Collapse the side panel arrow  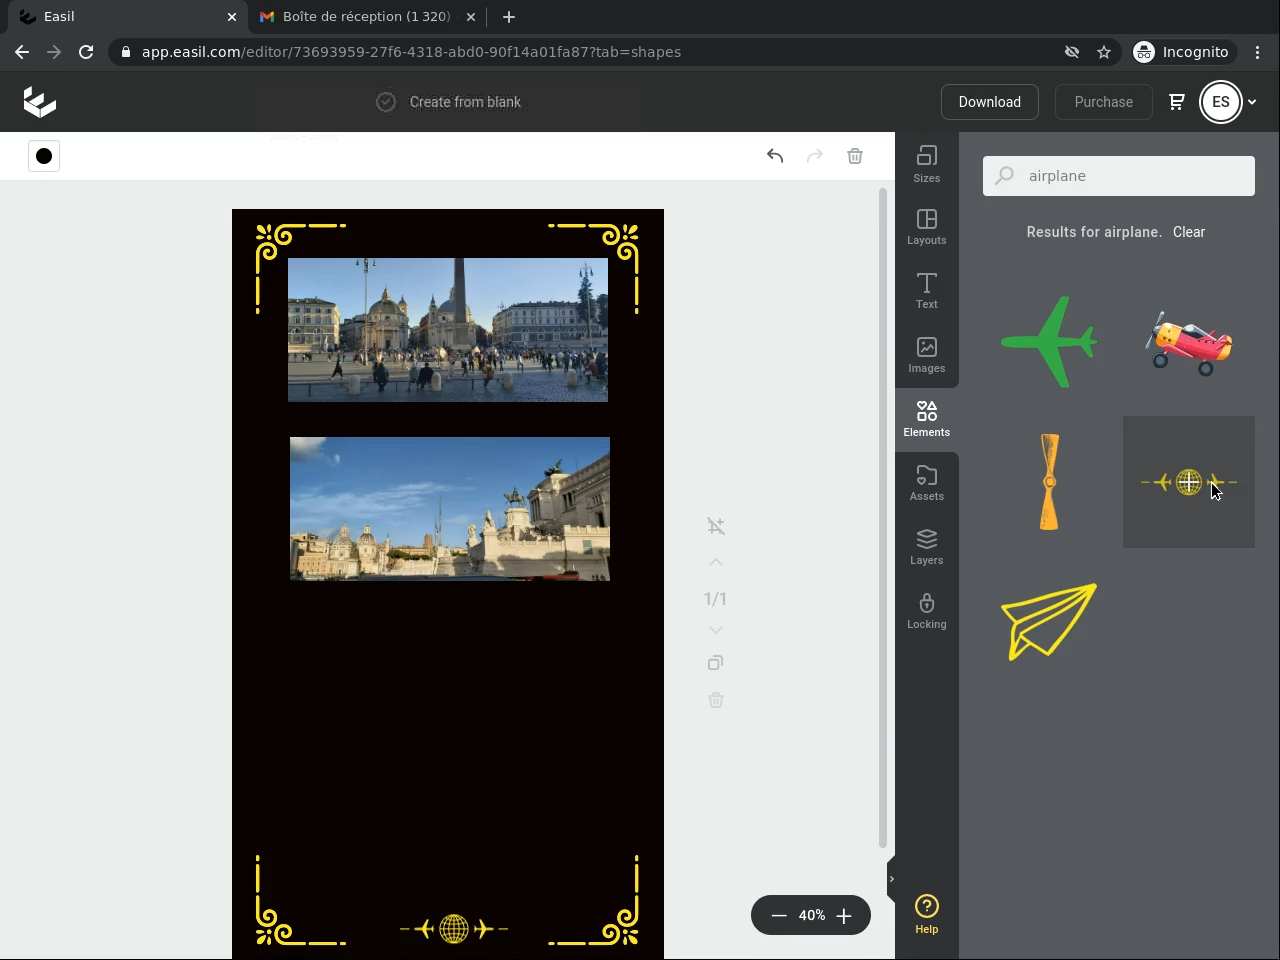click(x=891, y=879)
